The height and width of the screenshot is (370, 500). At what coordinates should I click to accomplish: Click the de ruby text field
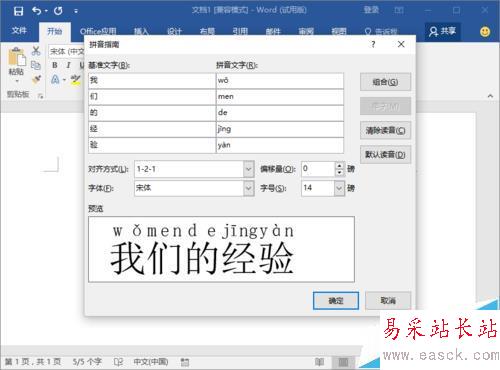tap(280, 113)
